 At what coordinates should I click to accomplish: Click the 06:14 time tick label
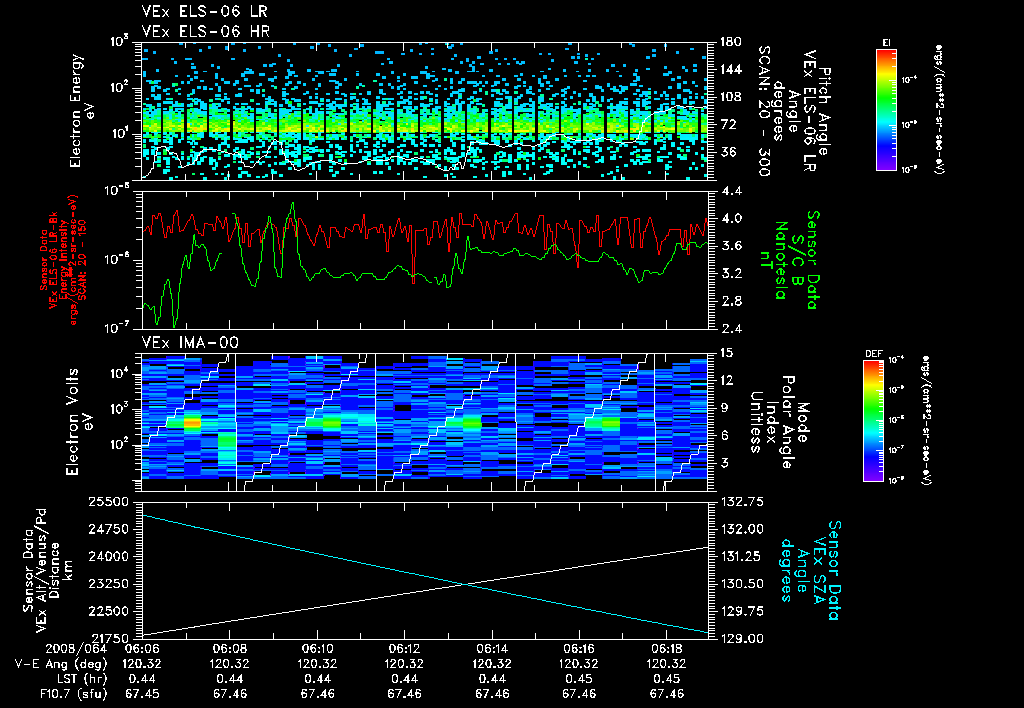tap(492, 649)
